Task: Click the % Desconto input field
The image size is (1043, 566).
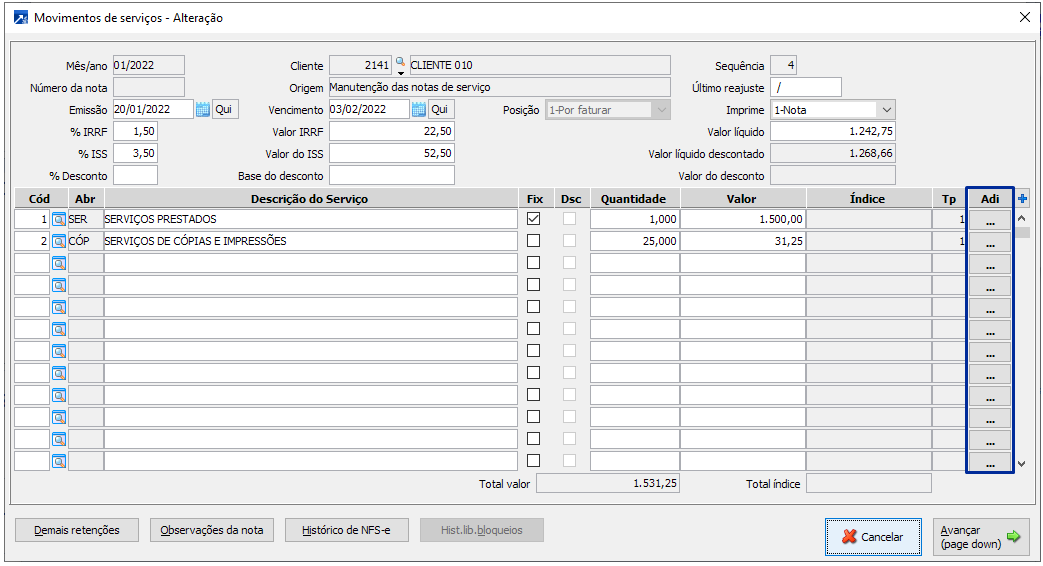Action: click(x=136, y=176)
